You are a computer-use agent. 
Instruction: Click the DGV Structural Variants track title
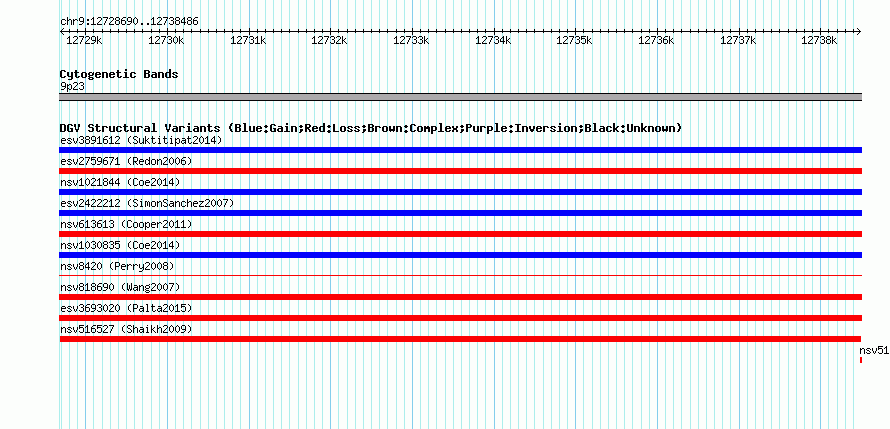[x=371, y=128]
